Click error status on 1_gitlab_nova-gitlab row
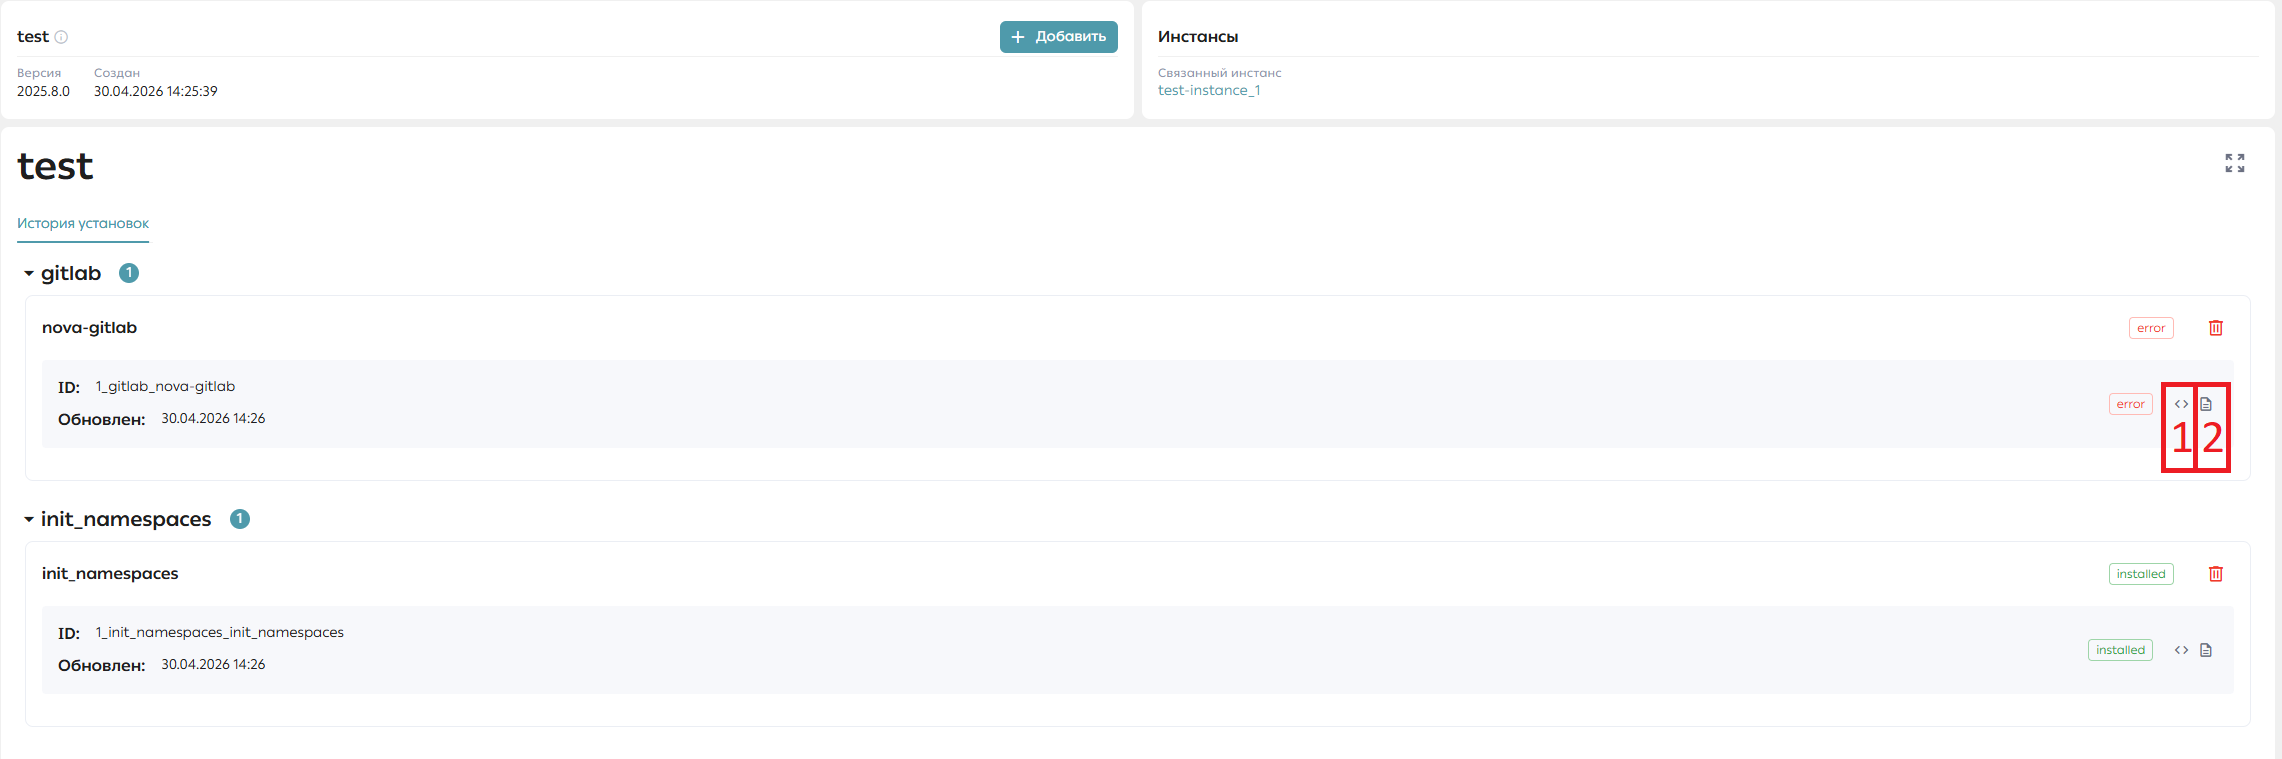2282x759 pixels. 2131,404
